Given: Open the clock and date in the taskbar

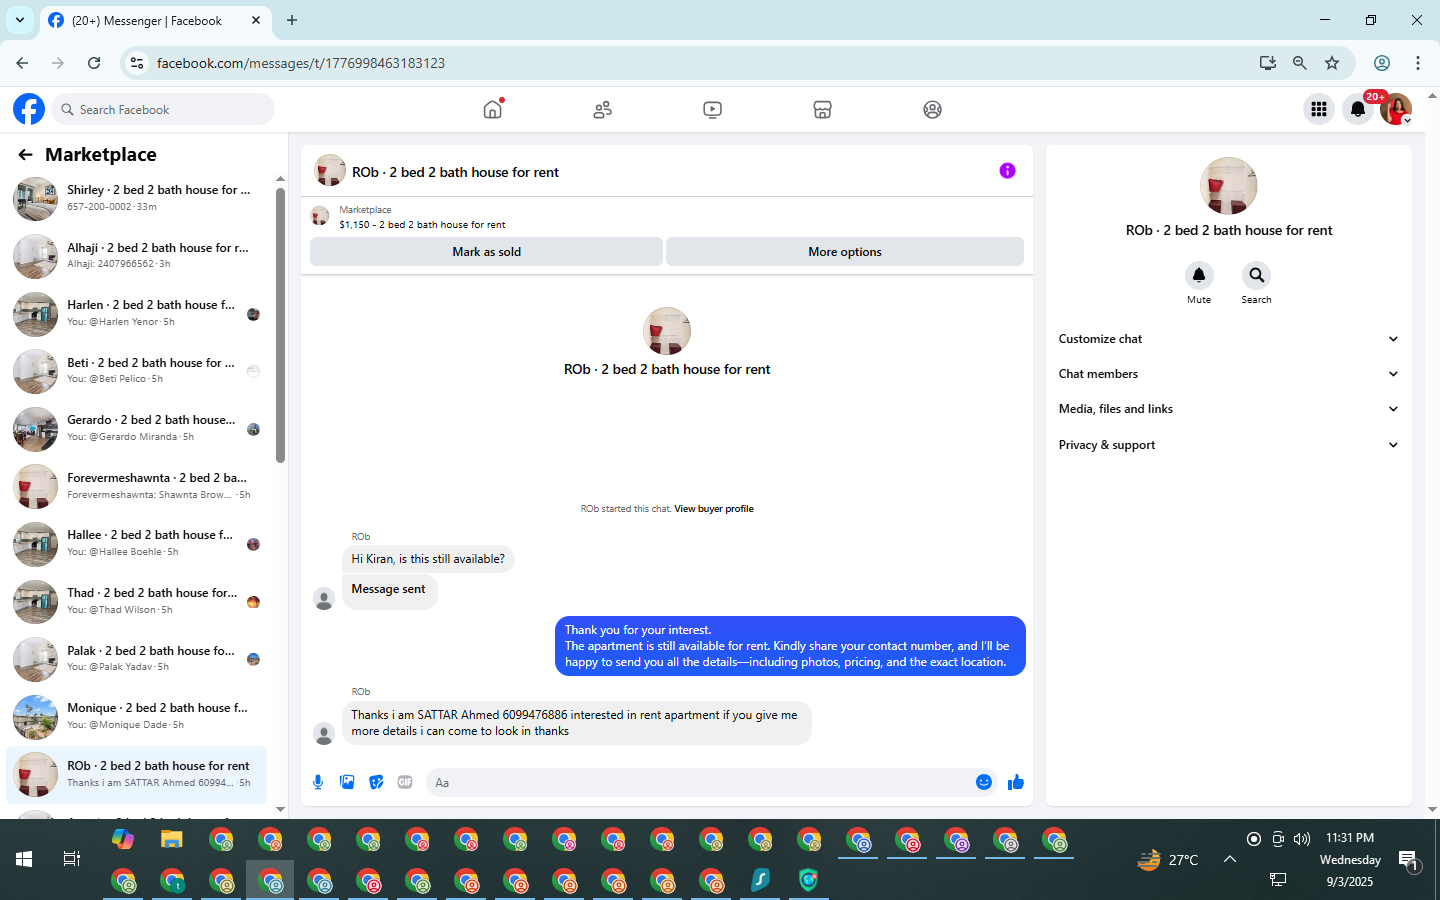Looking at the screenshot, I should point(1350,860).
